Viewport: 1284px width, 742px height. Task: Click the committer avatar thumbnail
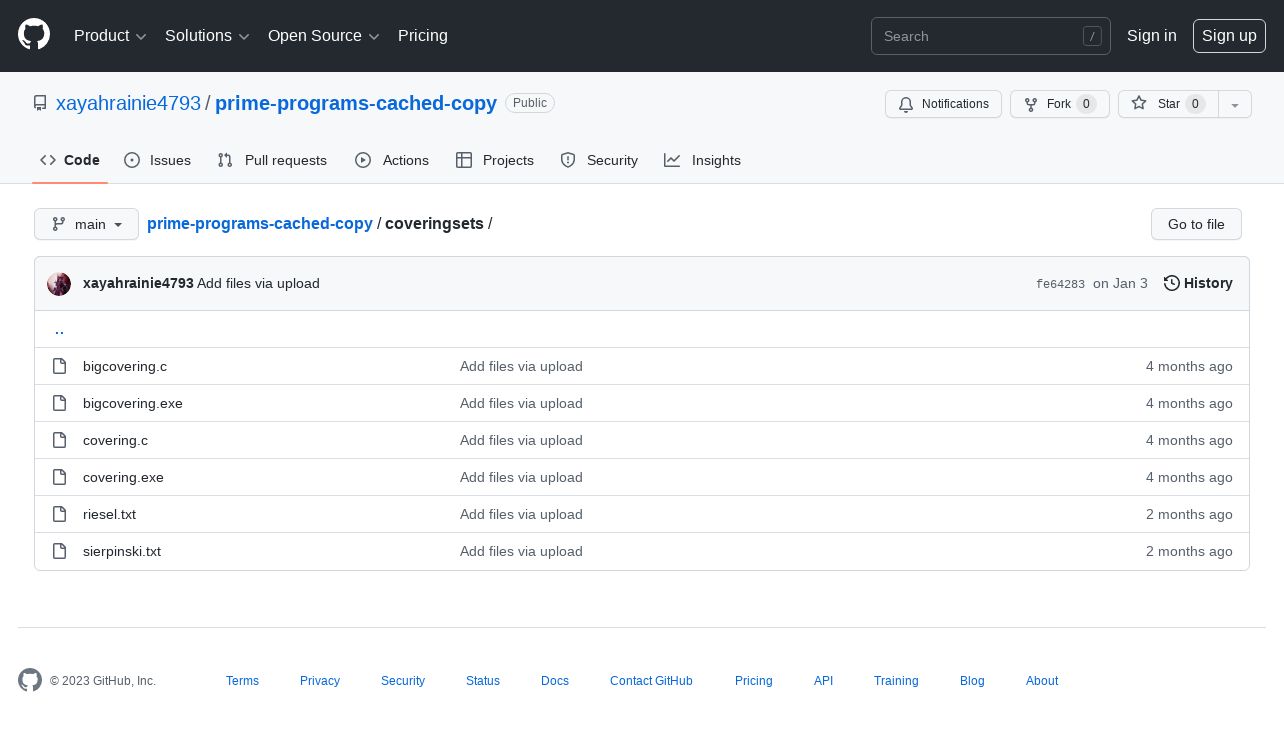point(59,284)
